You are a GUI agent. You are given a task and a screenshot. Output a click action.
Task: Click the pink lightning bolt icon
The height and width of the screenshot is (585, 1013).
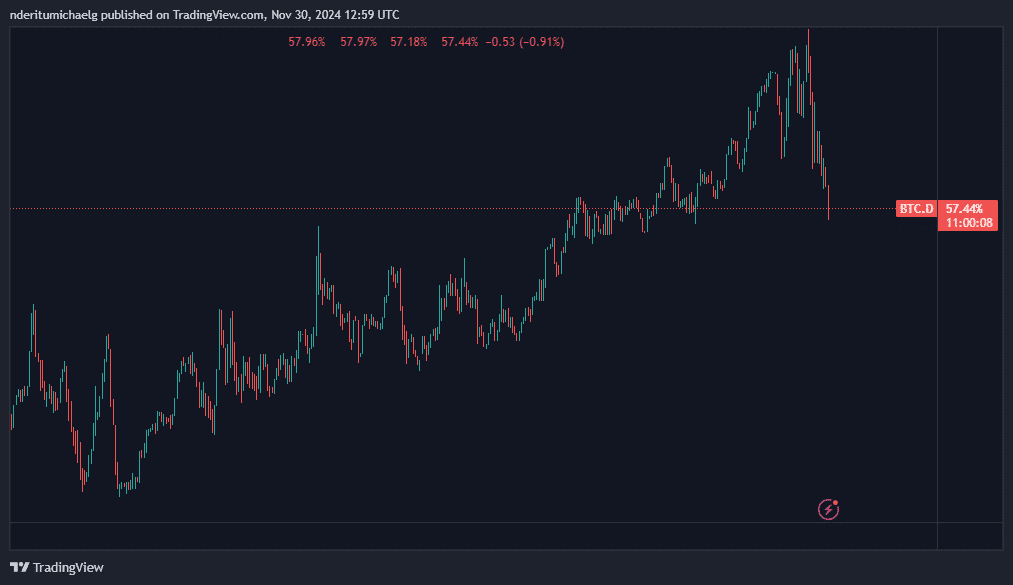coord(828,509)
